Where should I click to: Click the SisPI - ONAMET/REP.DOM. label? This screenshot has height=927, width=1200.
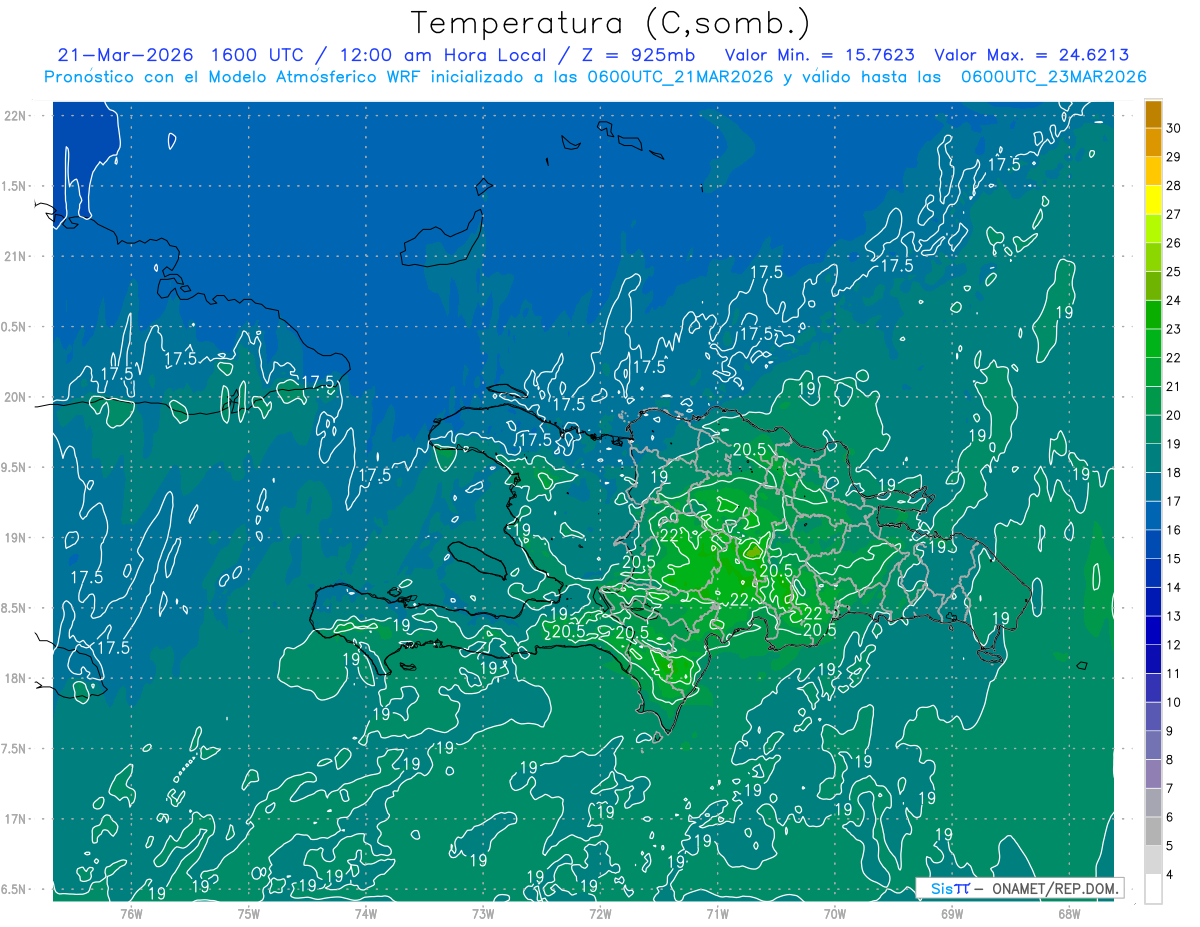pyautogui.click(x=1019, y=888)
